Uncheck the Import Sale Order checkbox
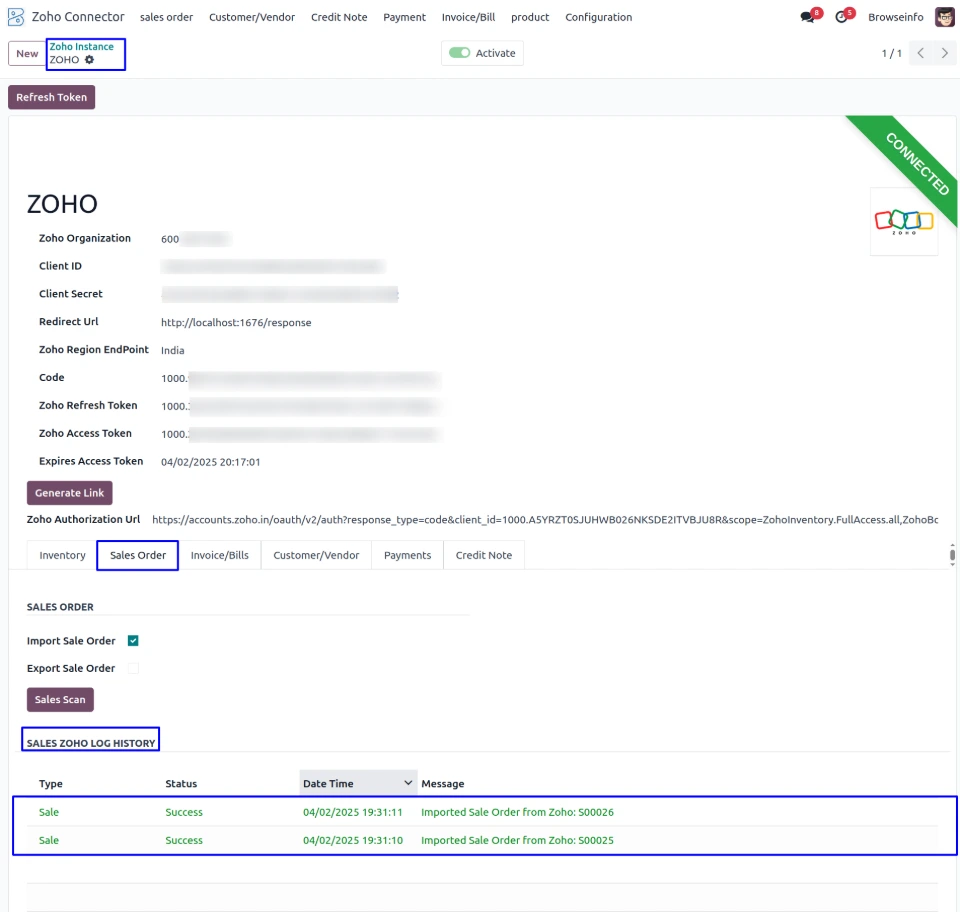960x912 pixels. pyautogui.click(x=133, y=640)
